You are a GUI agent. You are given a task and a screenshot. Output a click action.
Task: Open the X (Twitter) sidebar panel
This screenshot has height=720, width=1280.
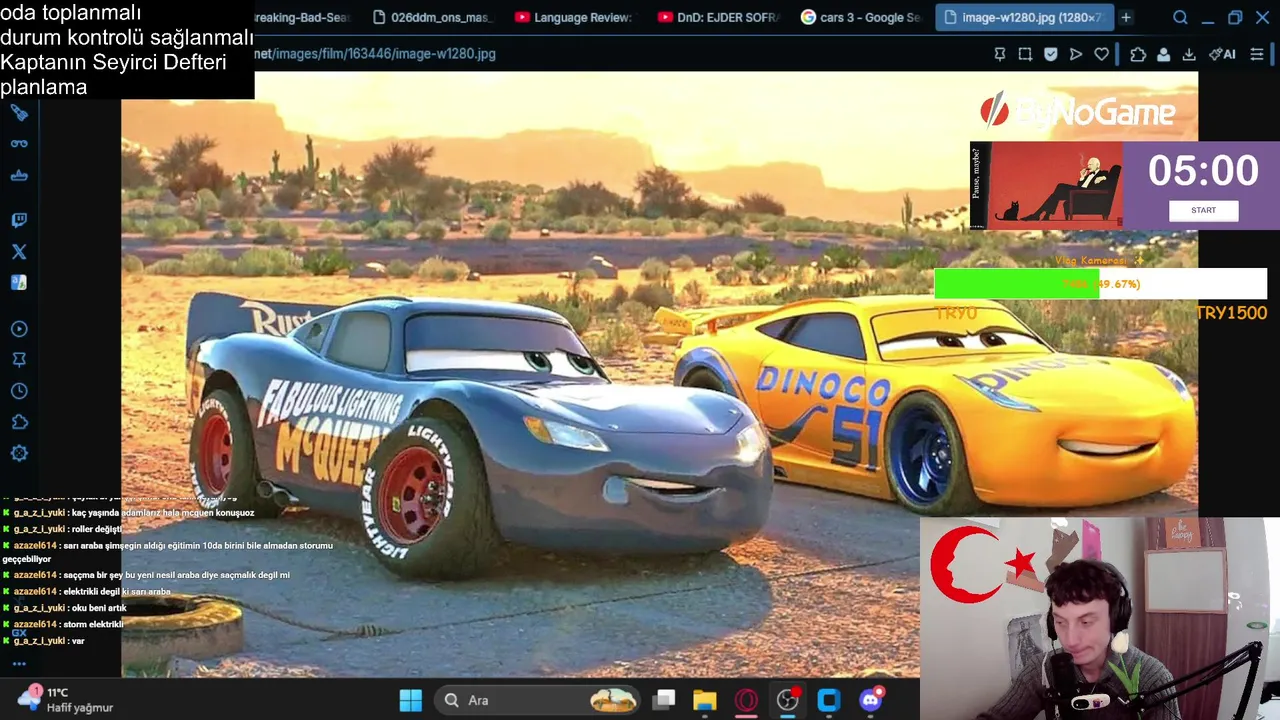tap(19, 252)
